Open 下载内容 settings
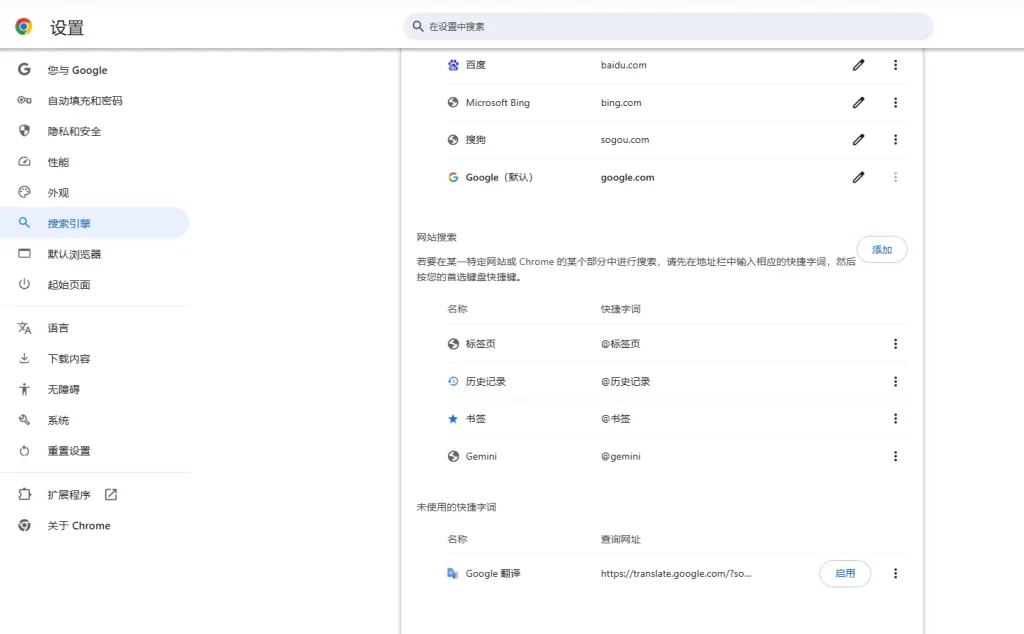 (x=95, y=358)
